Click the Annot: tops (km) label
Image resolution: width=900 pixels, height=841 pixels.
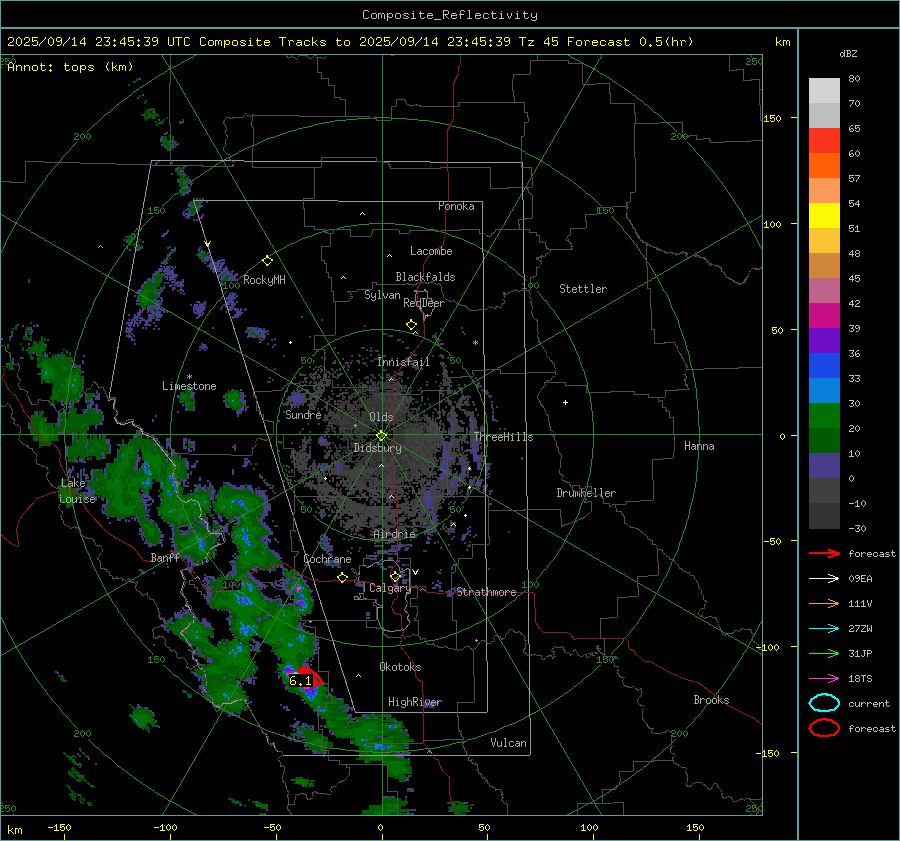click(x=70, y=67)
